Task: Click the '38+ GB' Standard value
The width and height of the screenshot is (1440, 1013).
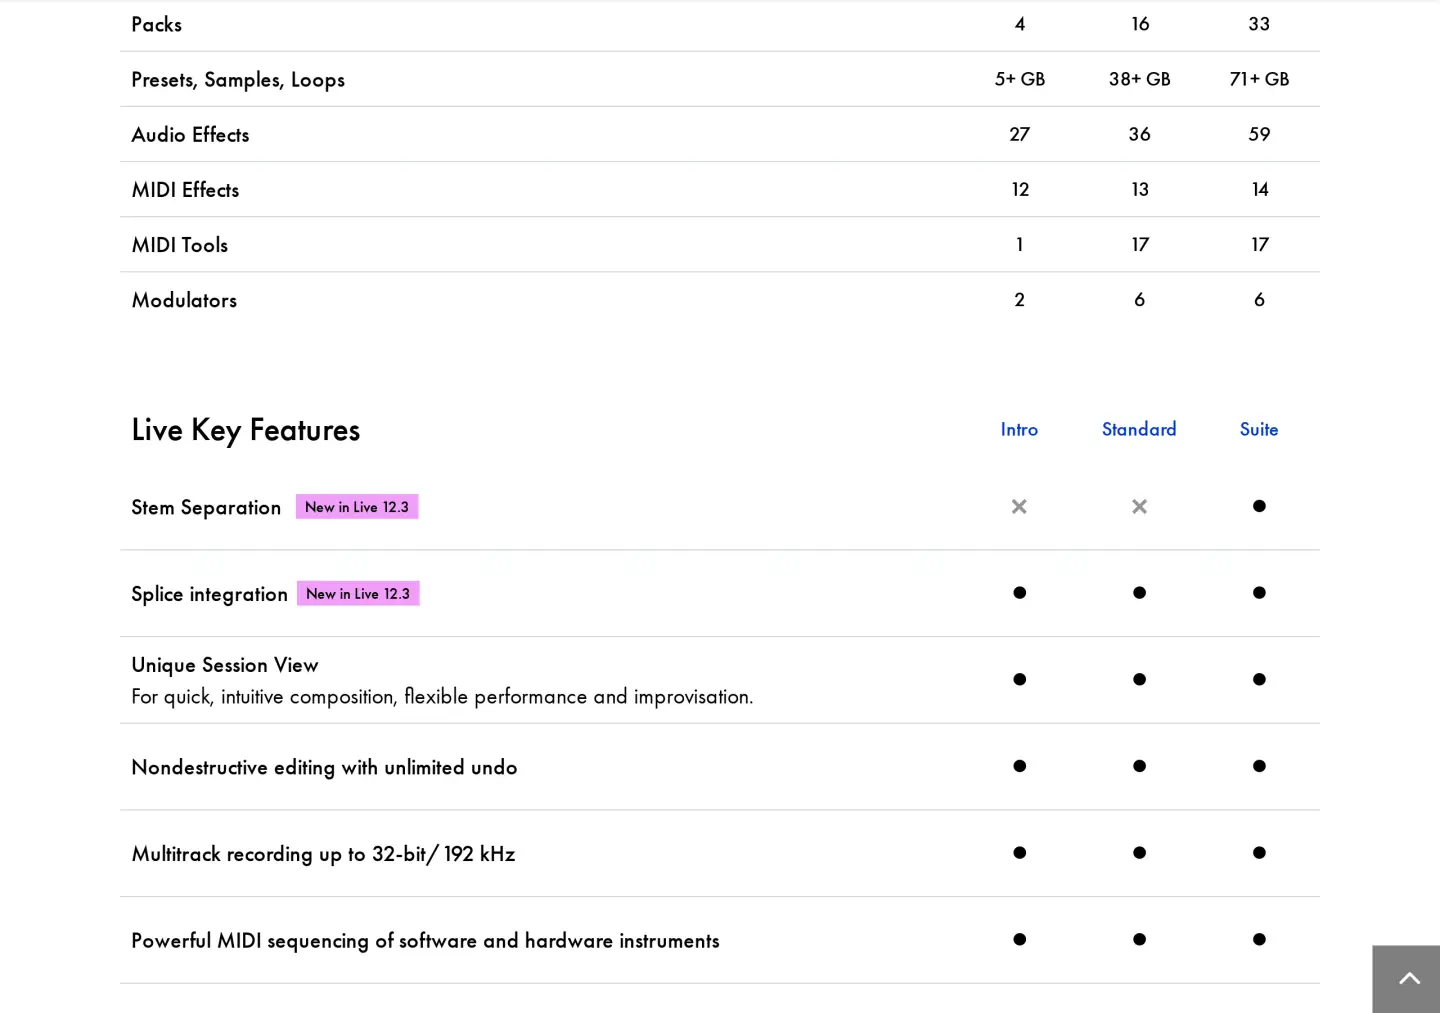Action: pos(1139,79)
